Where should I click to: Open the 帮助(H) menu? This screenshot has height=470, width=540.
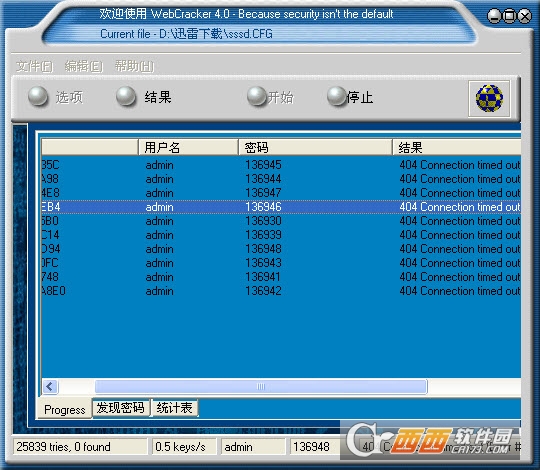[134, 66]
